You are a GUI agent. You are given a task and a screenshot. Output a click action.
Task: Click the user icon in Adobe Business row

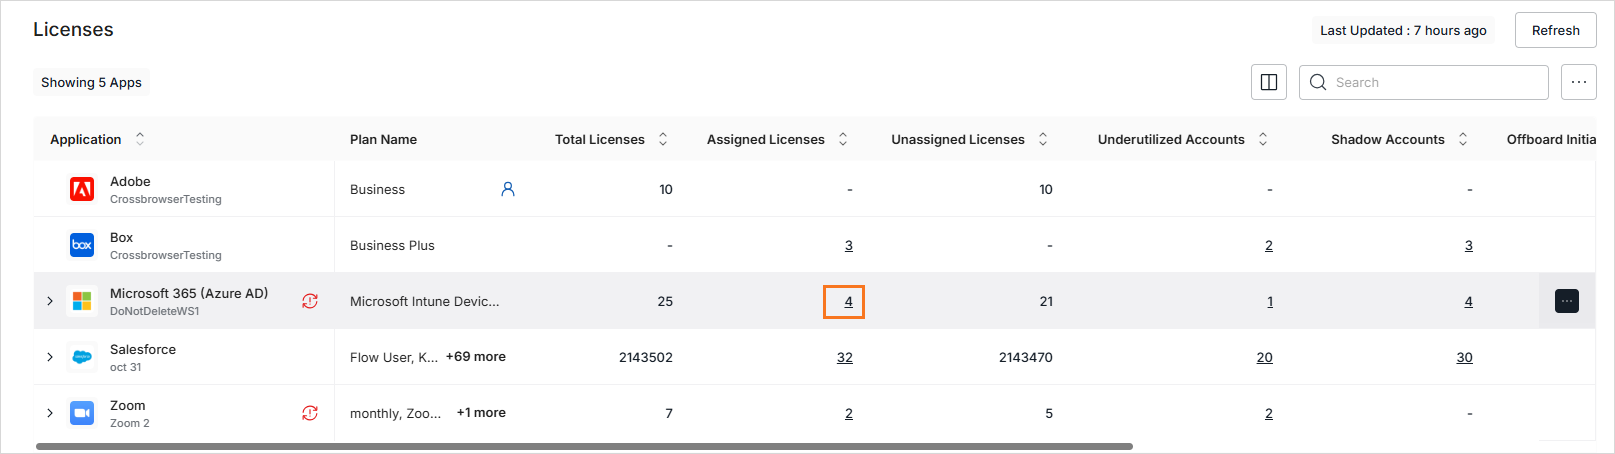pyautogui.click(x=508, y=189)
